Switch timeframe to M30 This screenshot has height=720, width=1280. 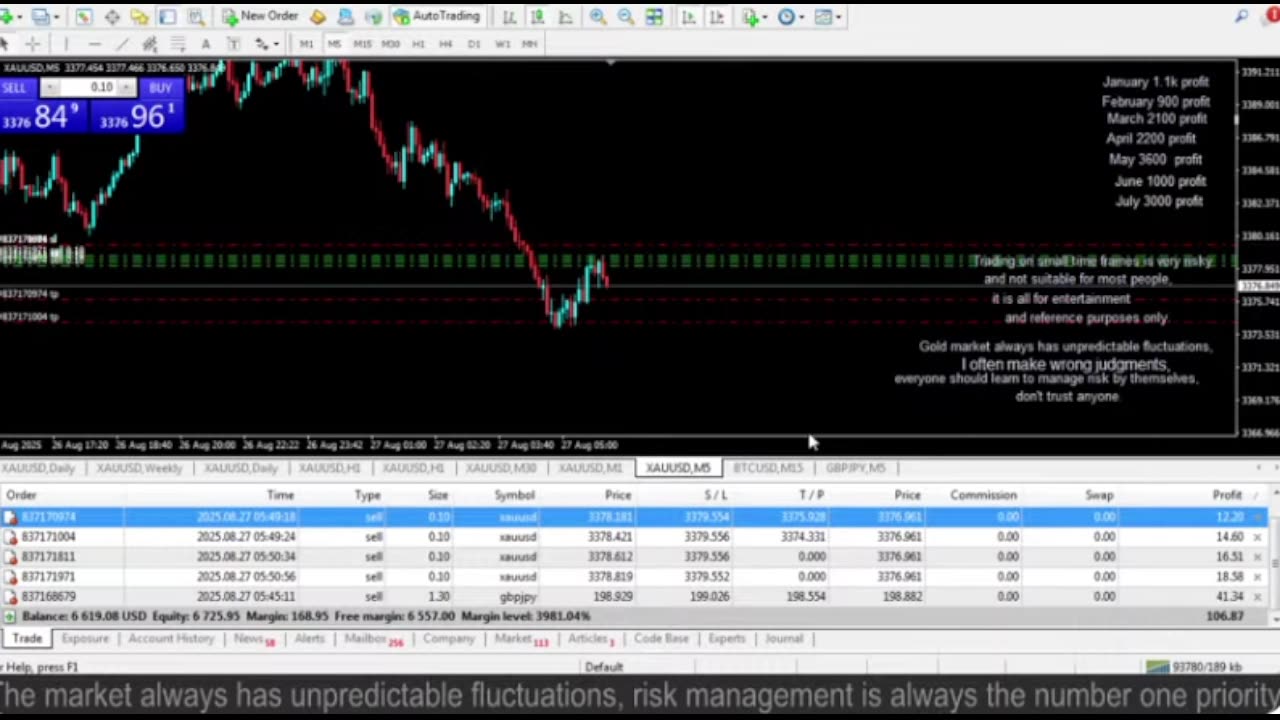(x=390, y=44)
